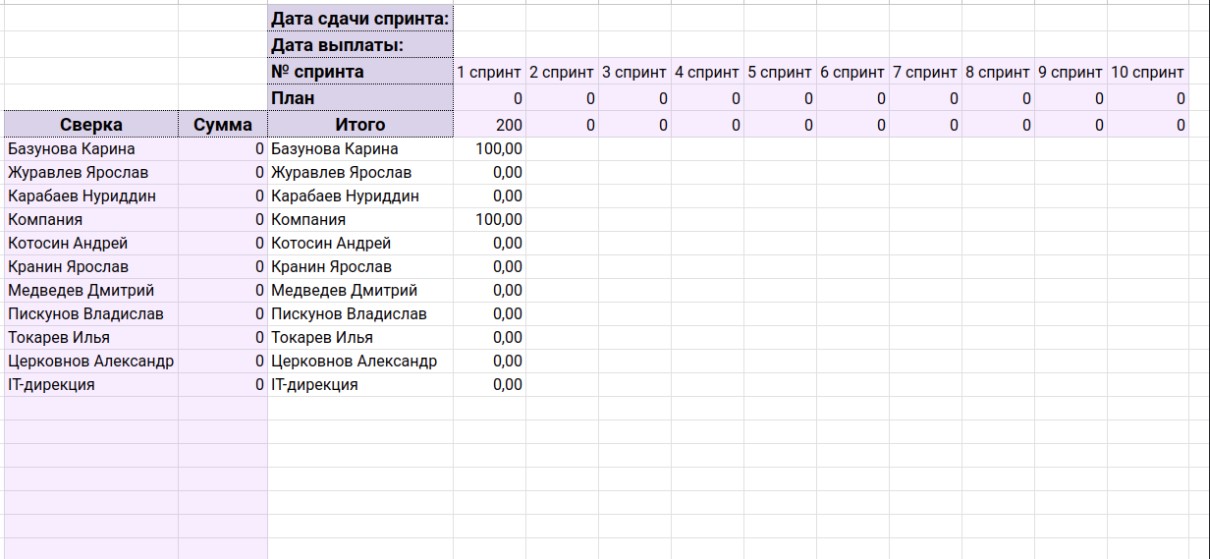Select the "Дата сдачи спринта:" label cell
Viewport: 1210px width, 559px height.
point(360,19)
